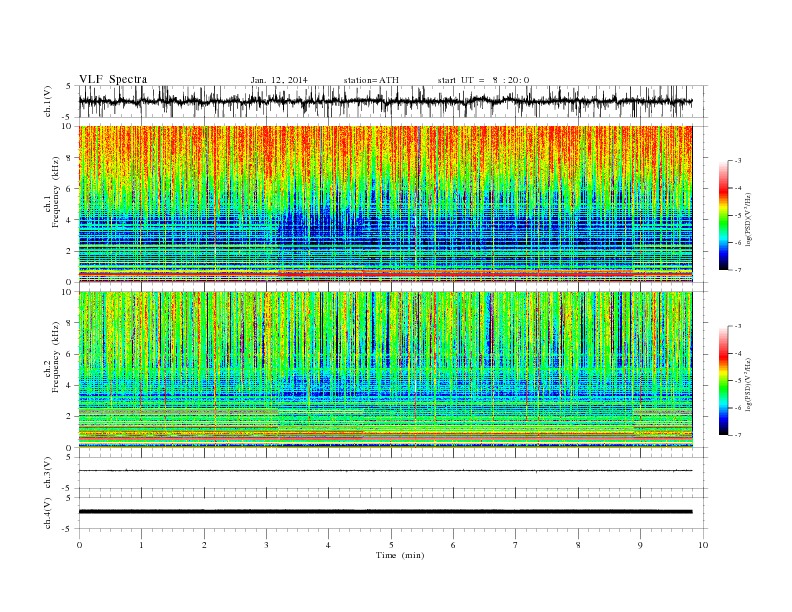Click time axis tick label "8"

[578, 545]
